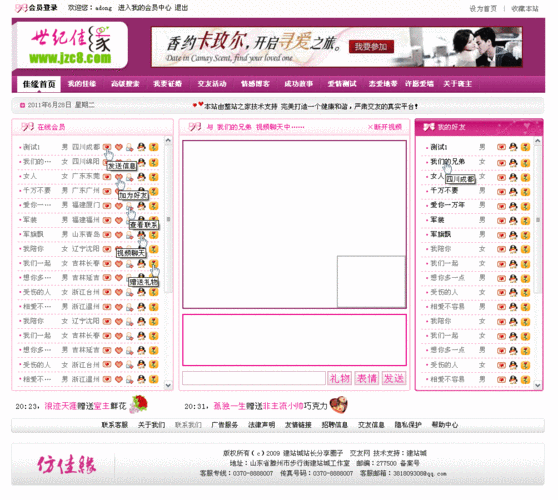The image size is (558, 500).
Task: Start video chat with 爱你一万年 friend
Action: pos(513,206)
